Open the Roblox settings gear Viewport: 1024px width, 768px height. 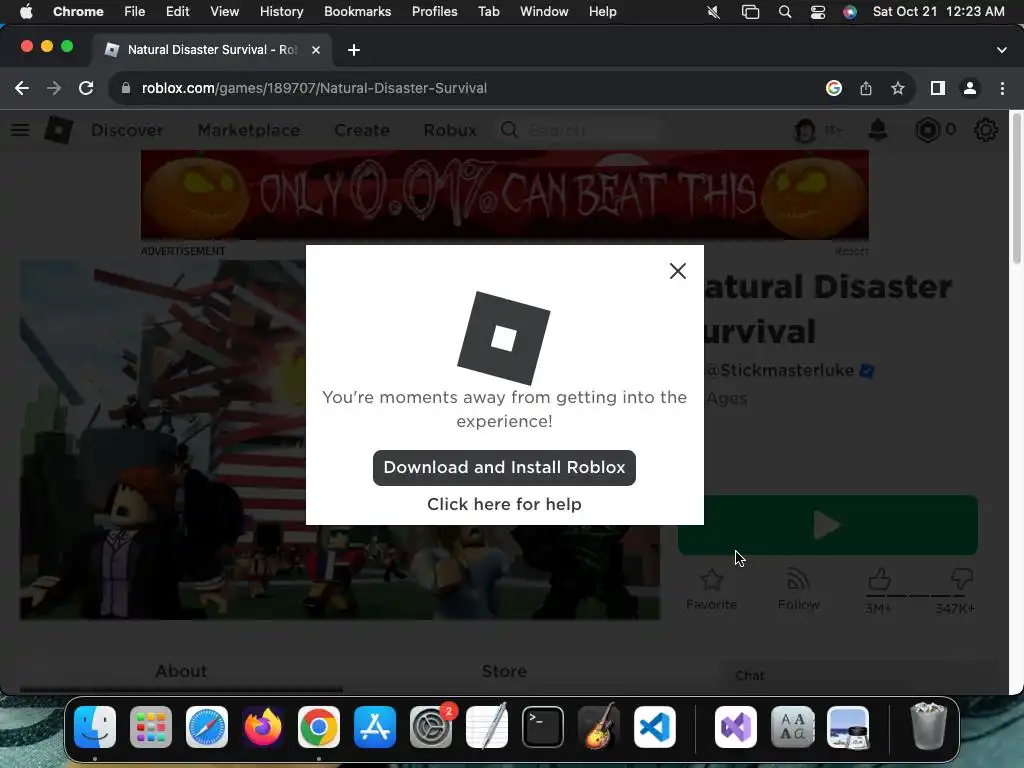point(985,130)
